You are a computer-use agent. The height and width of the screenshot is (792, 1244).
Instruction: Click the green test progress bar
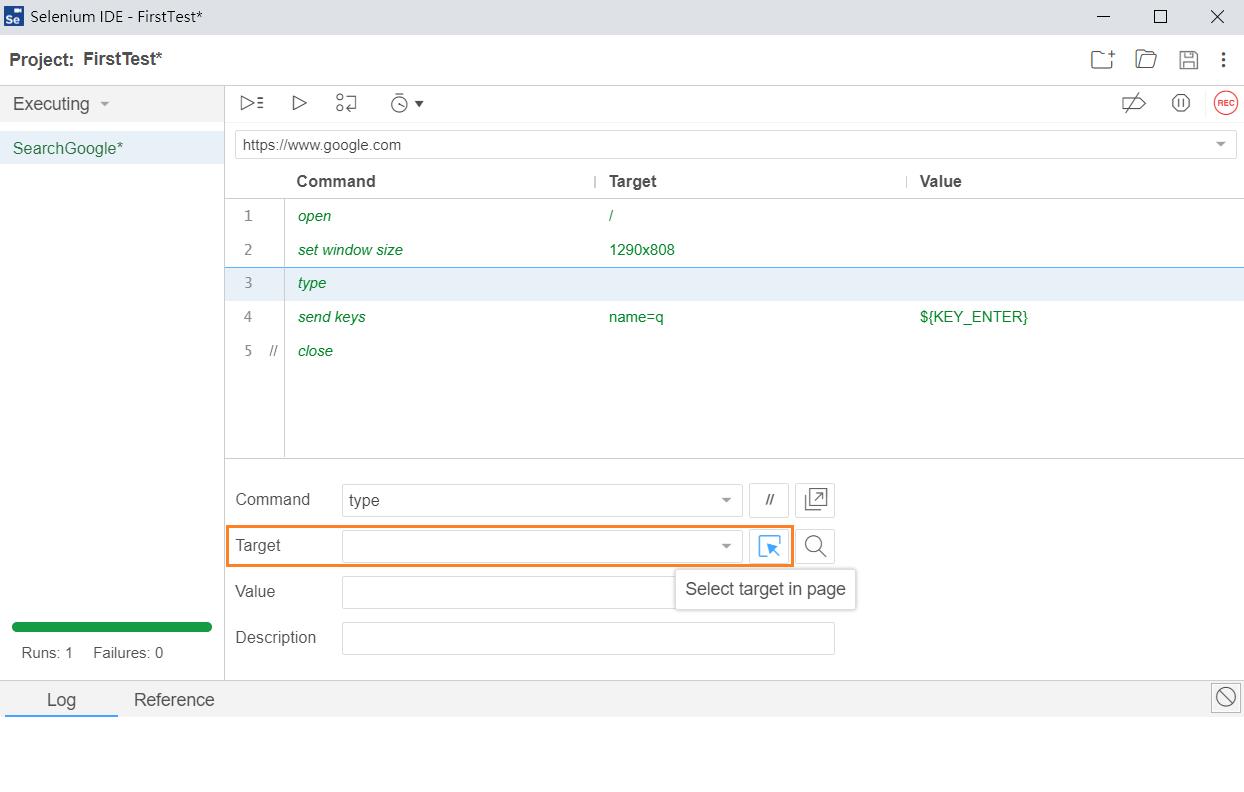(x=112, y=627)
